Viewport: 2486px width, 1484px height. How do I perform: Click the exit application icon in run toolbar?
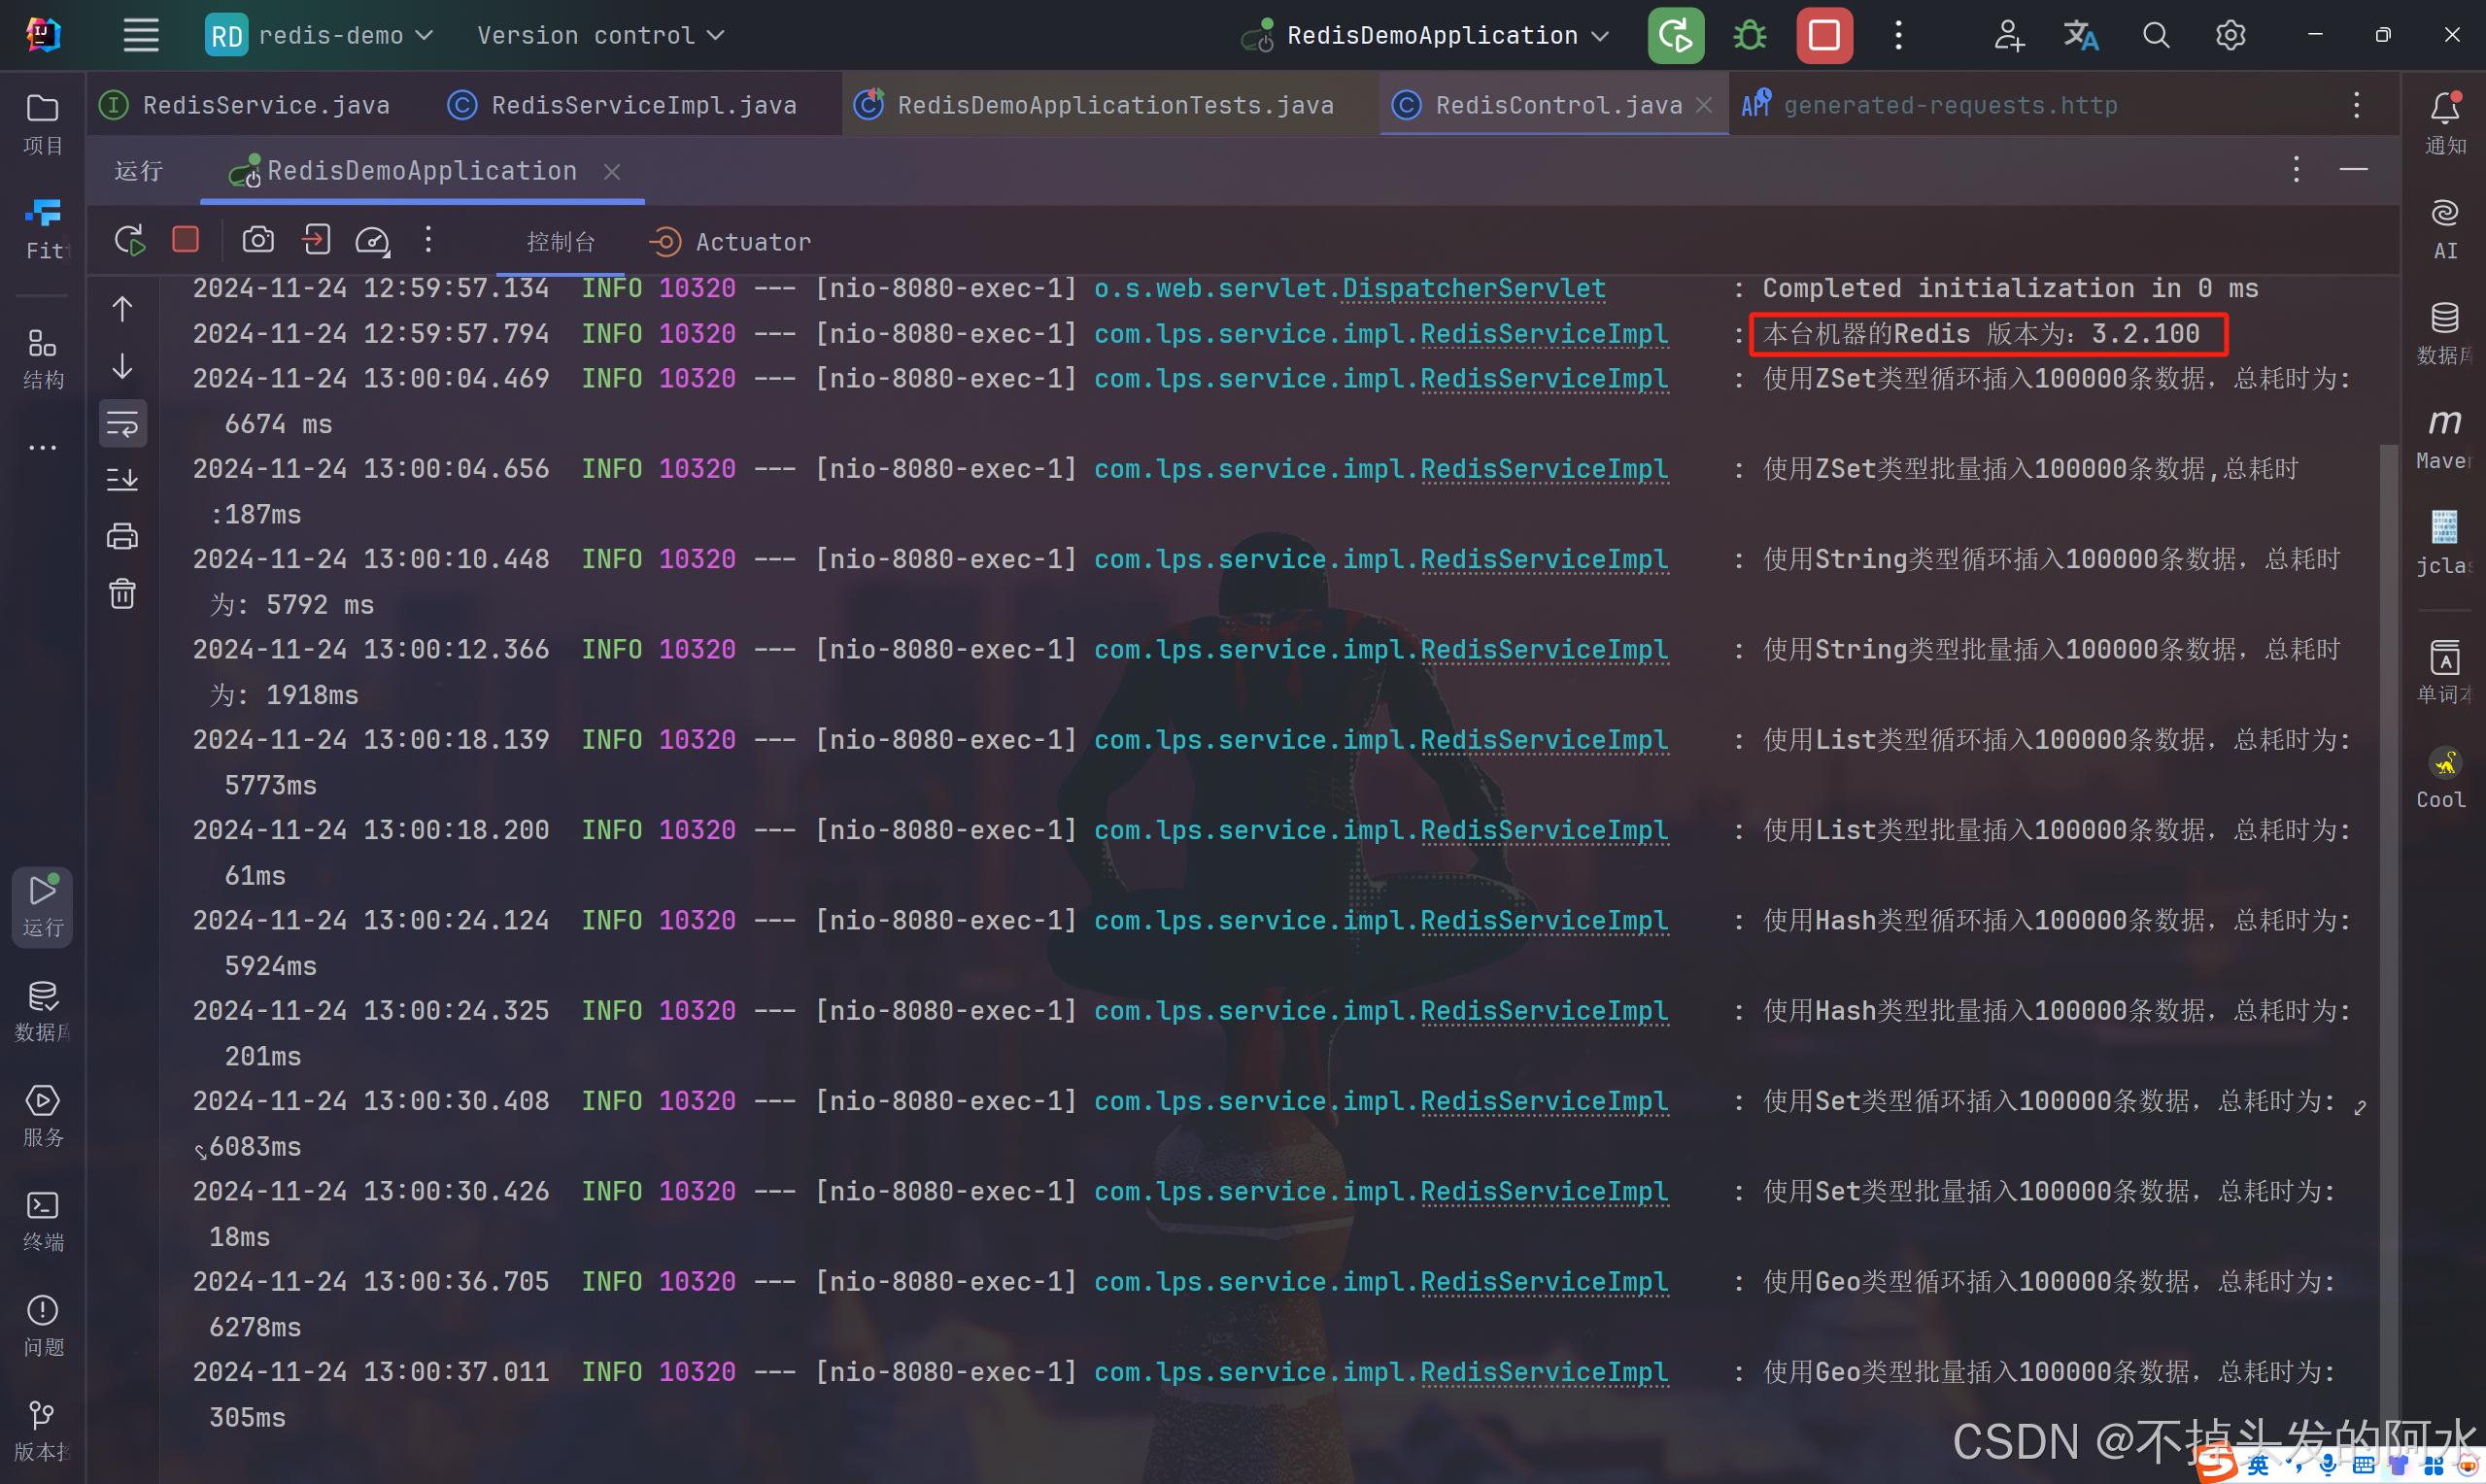(316, 240)
